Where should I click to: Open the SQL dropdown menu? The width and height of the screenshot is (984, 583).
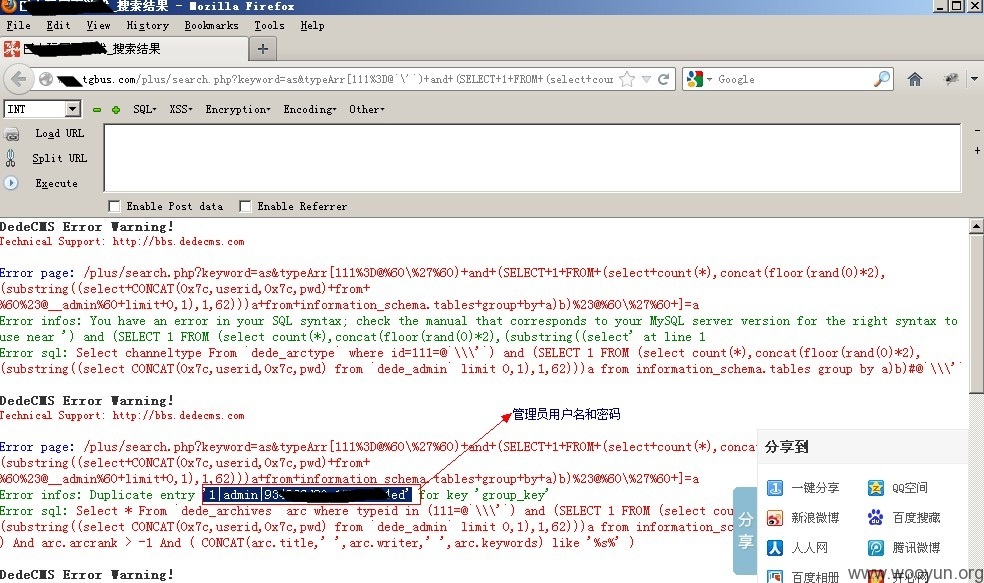tap(144, 109)
